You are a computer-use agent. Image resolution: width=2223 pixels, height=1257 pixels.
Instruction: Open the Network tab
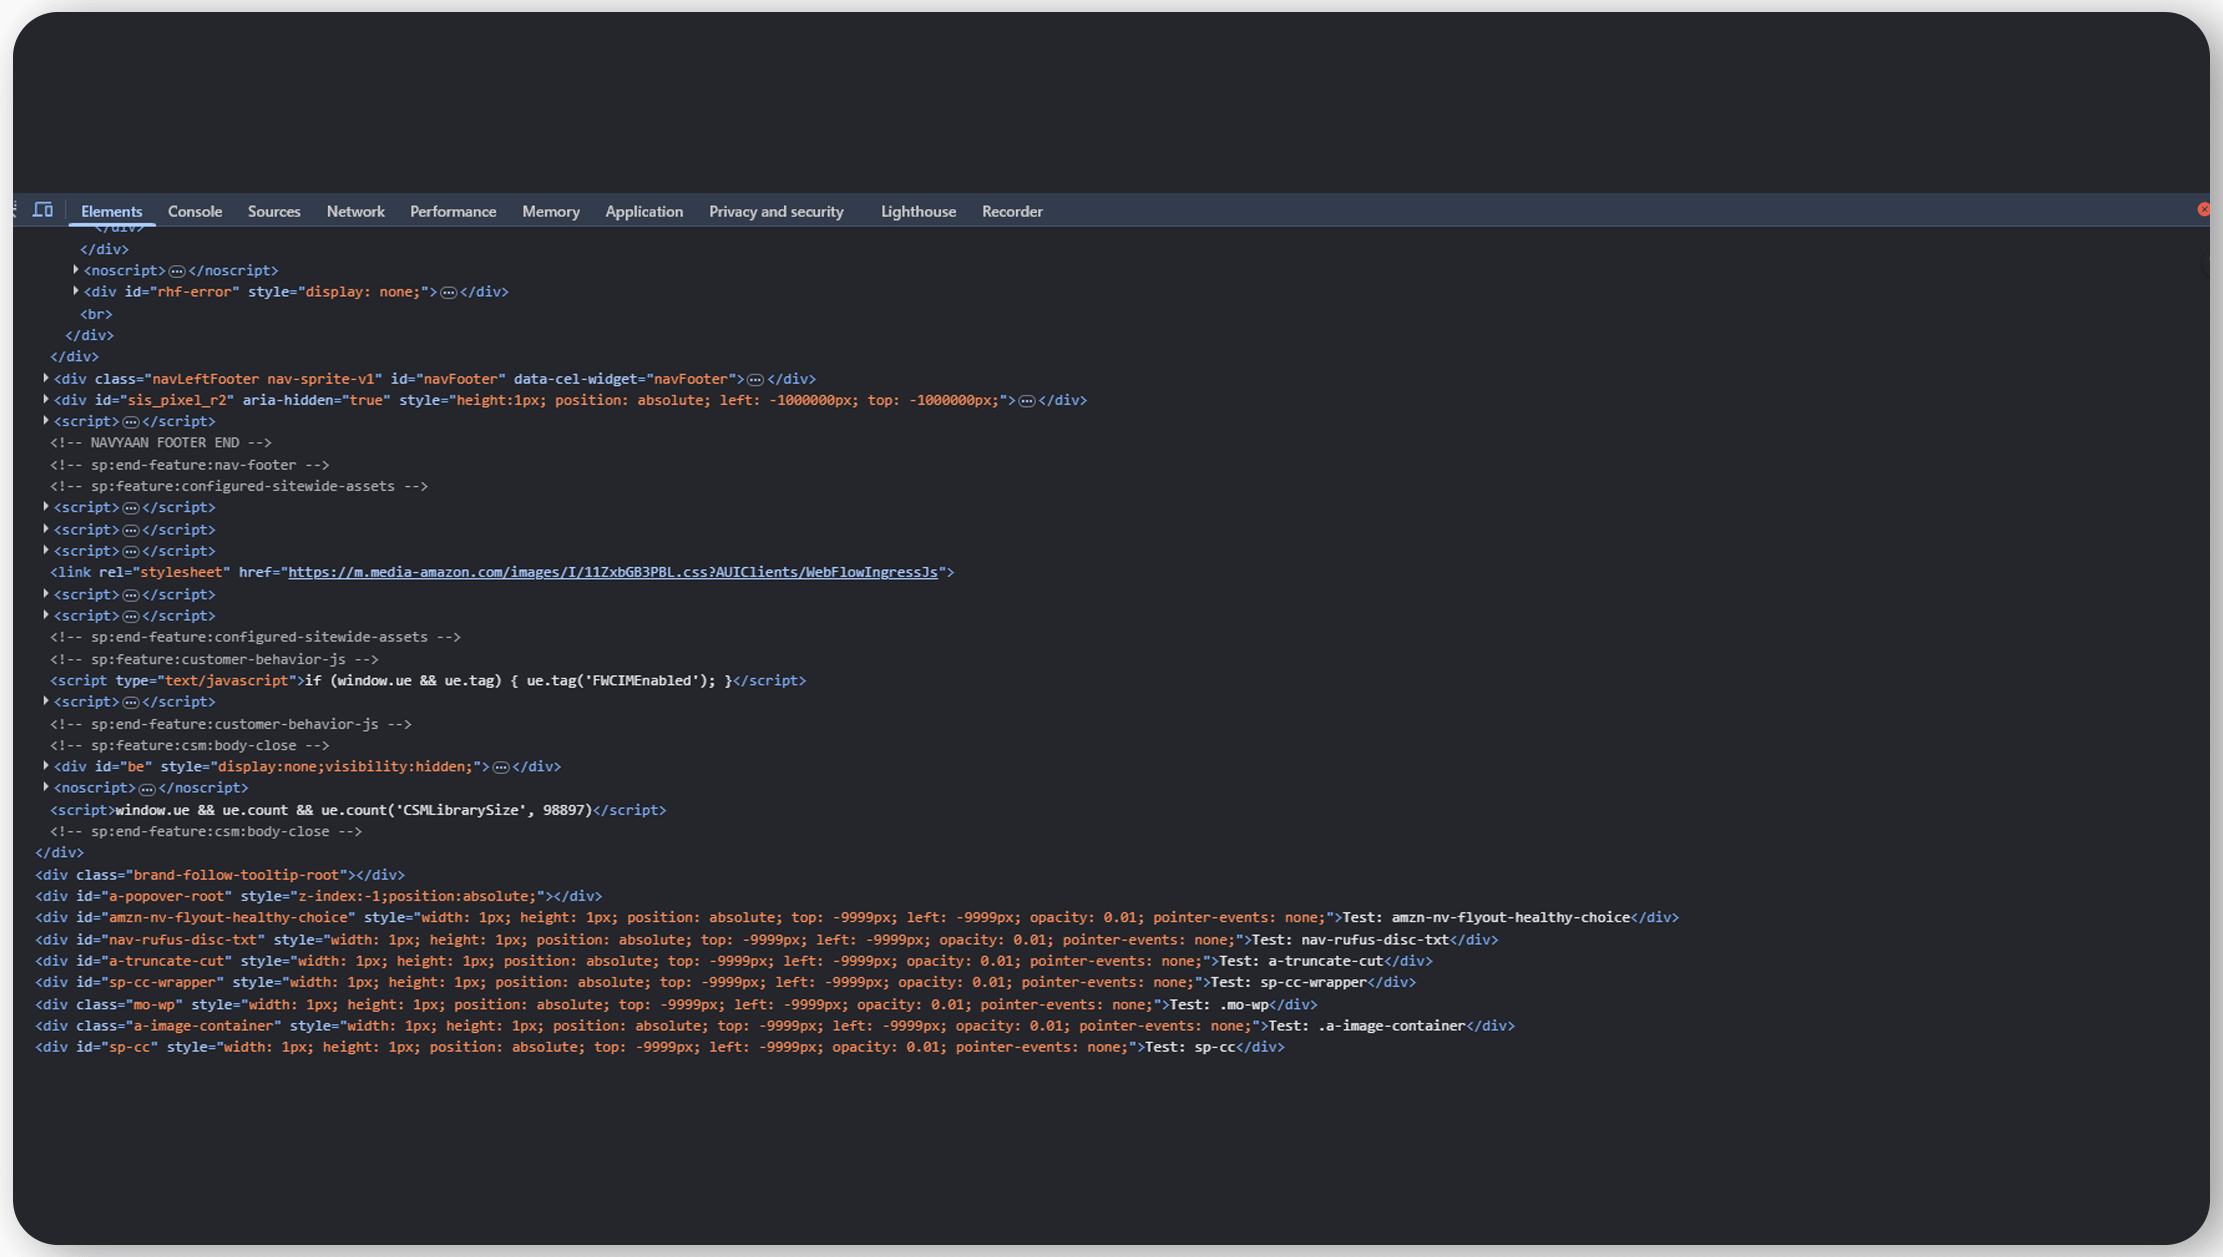click(x=355, y=211)
